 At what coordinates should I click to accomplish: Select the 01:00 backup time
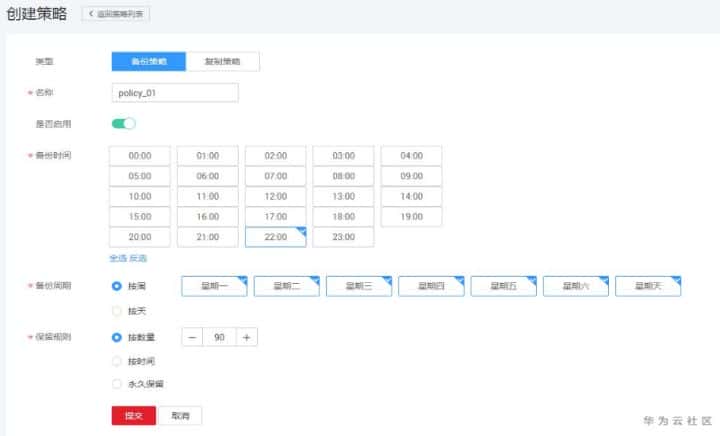pyautogui.click(x=208, y=156)
